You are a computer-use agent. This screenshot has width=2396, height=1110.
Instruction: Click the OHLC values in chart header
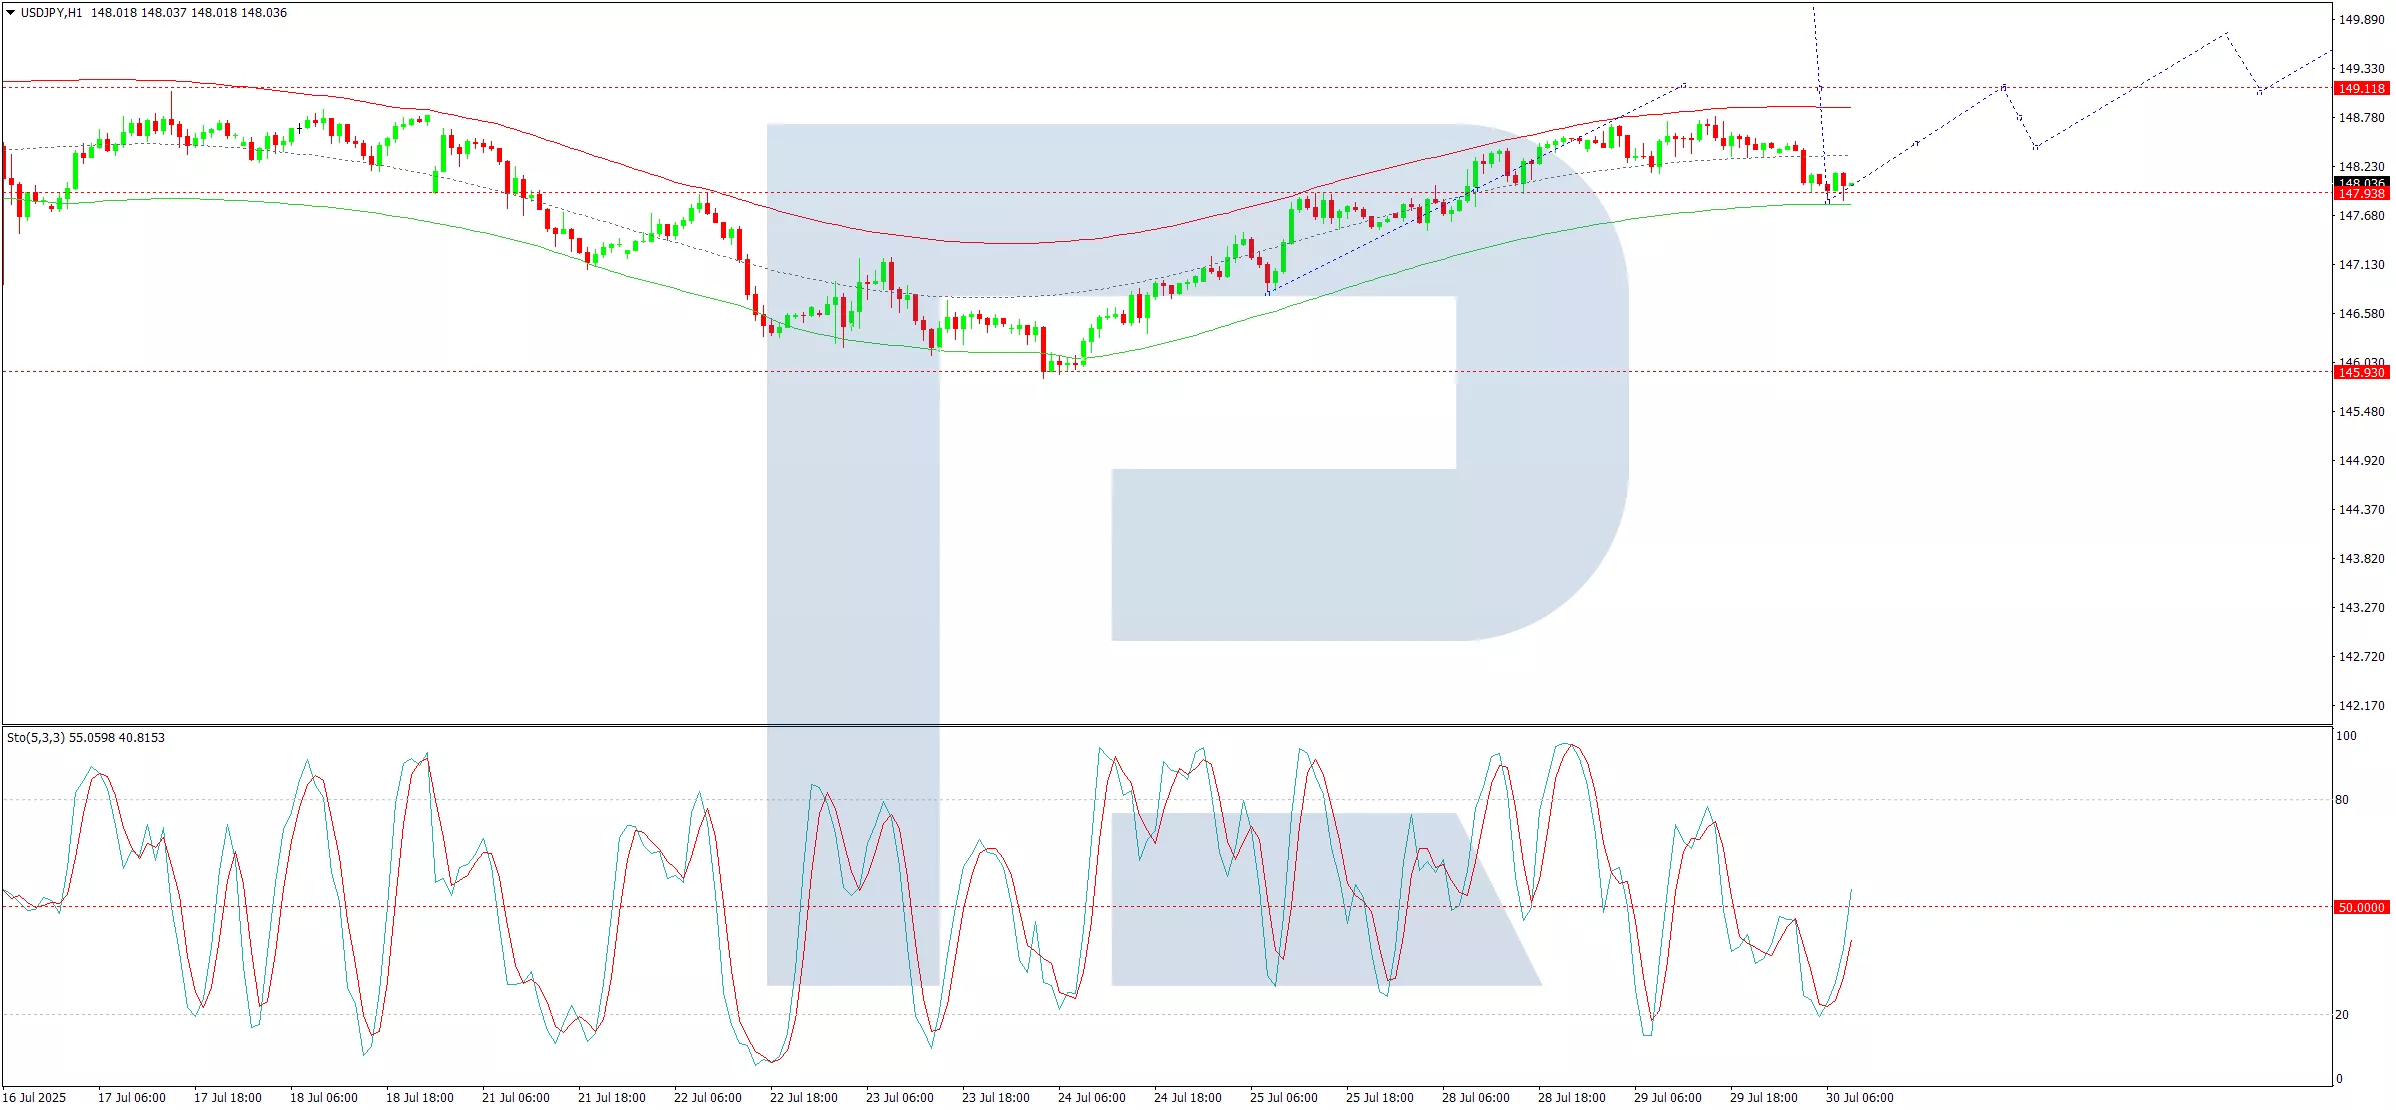[x=189, y=13]
